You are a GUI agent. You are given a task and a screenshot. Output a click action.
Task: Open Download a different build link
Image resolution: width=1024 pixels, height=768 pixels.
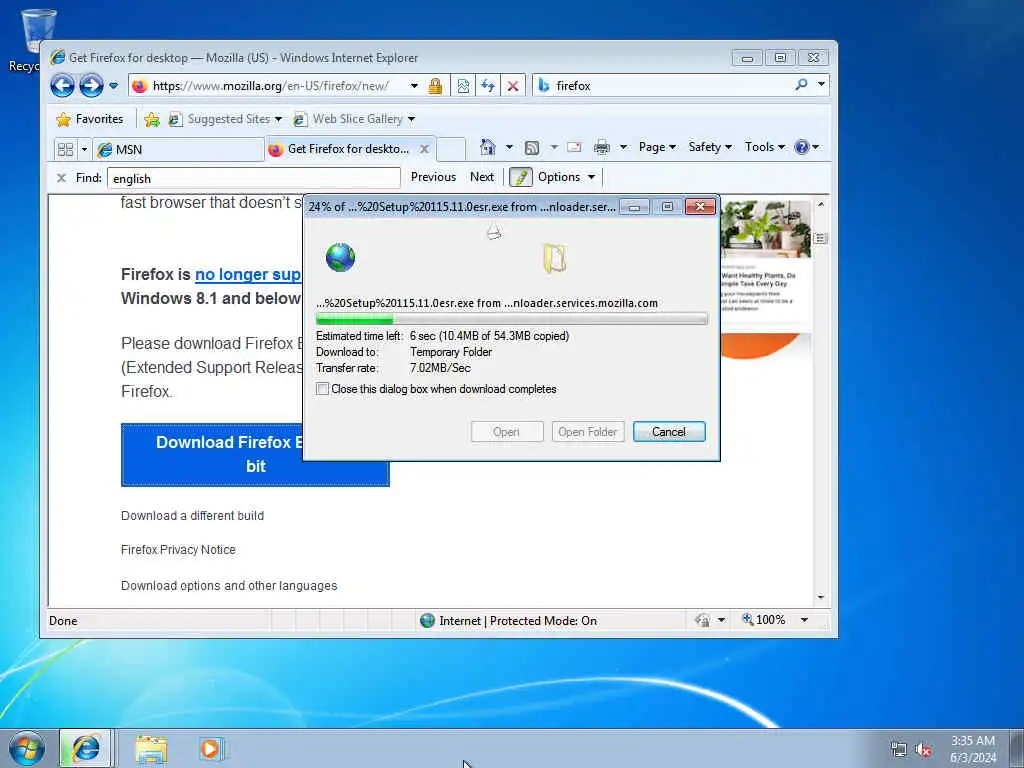[193, 515]
